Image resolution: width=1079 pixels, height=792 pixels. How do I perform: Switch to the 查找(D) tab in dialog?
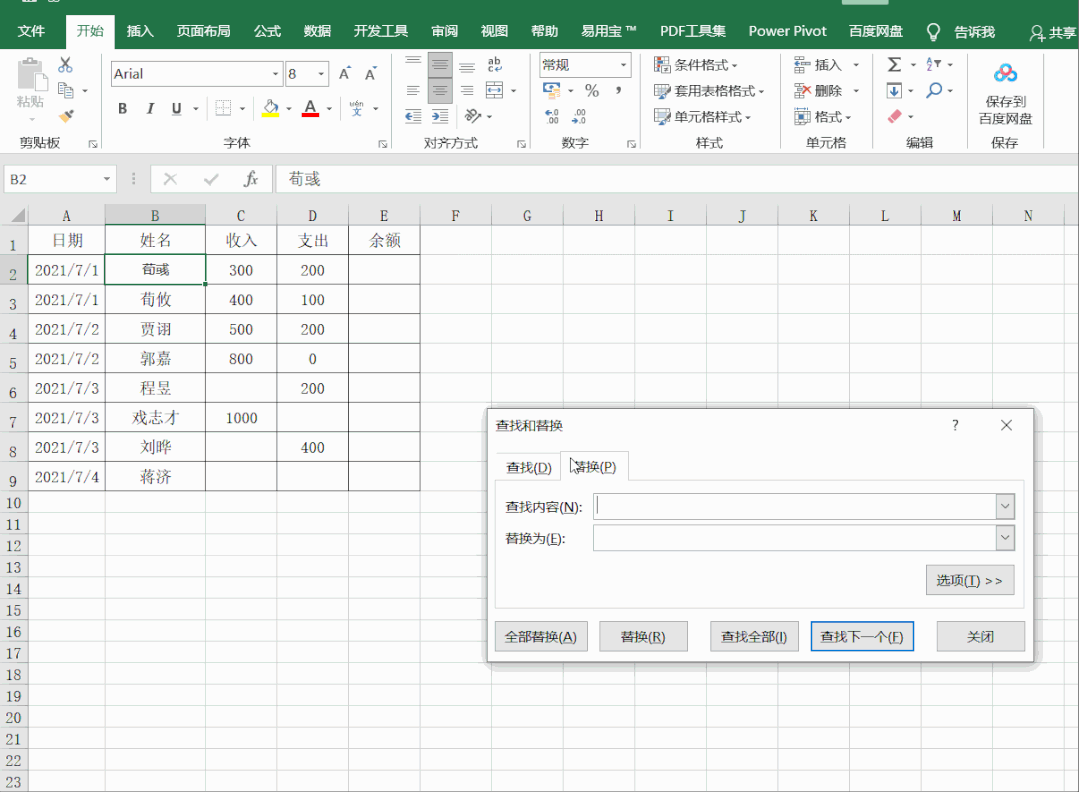[x=528, y=467]
